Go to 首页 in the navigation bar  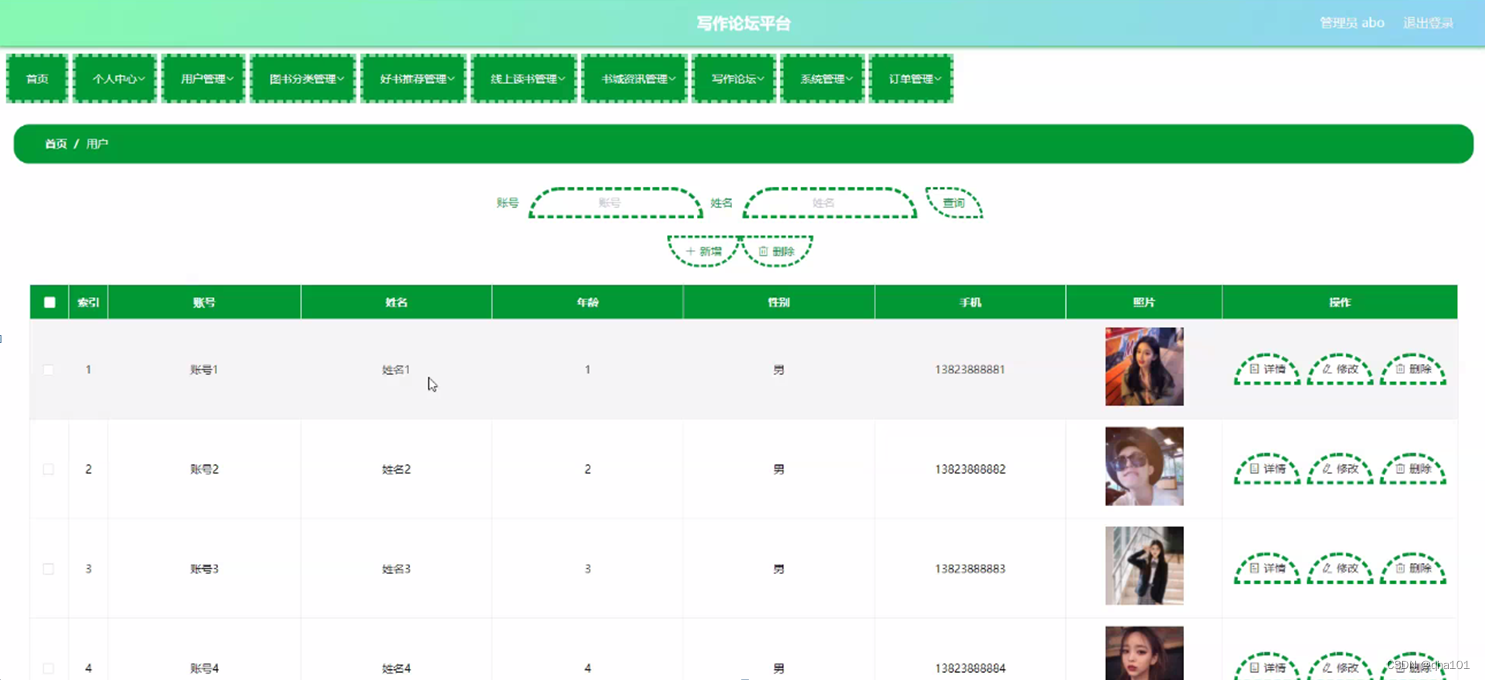click(37, 79)
